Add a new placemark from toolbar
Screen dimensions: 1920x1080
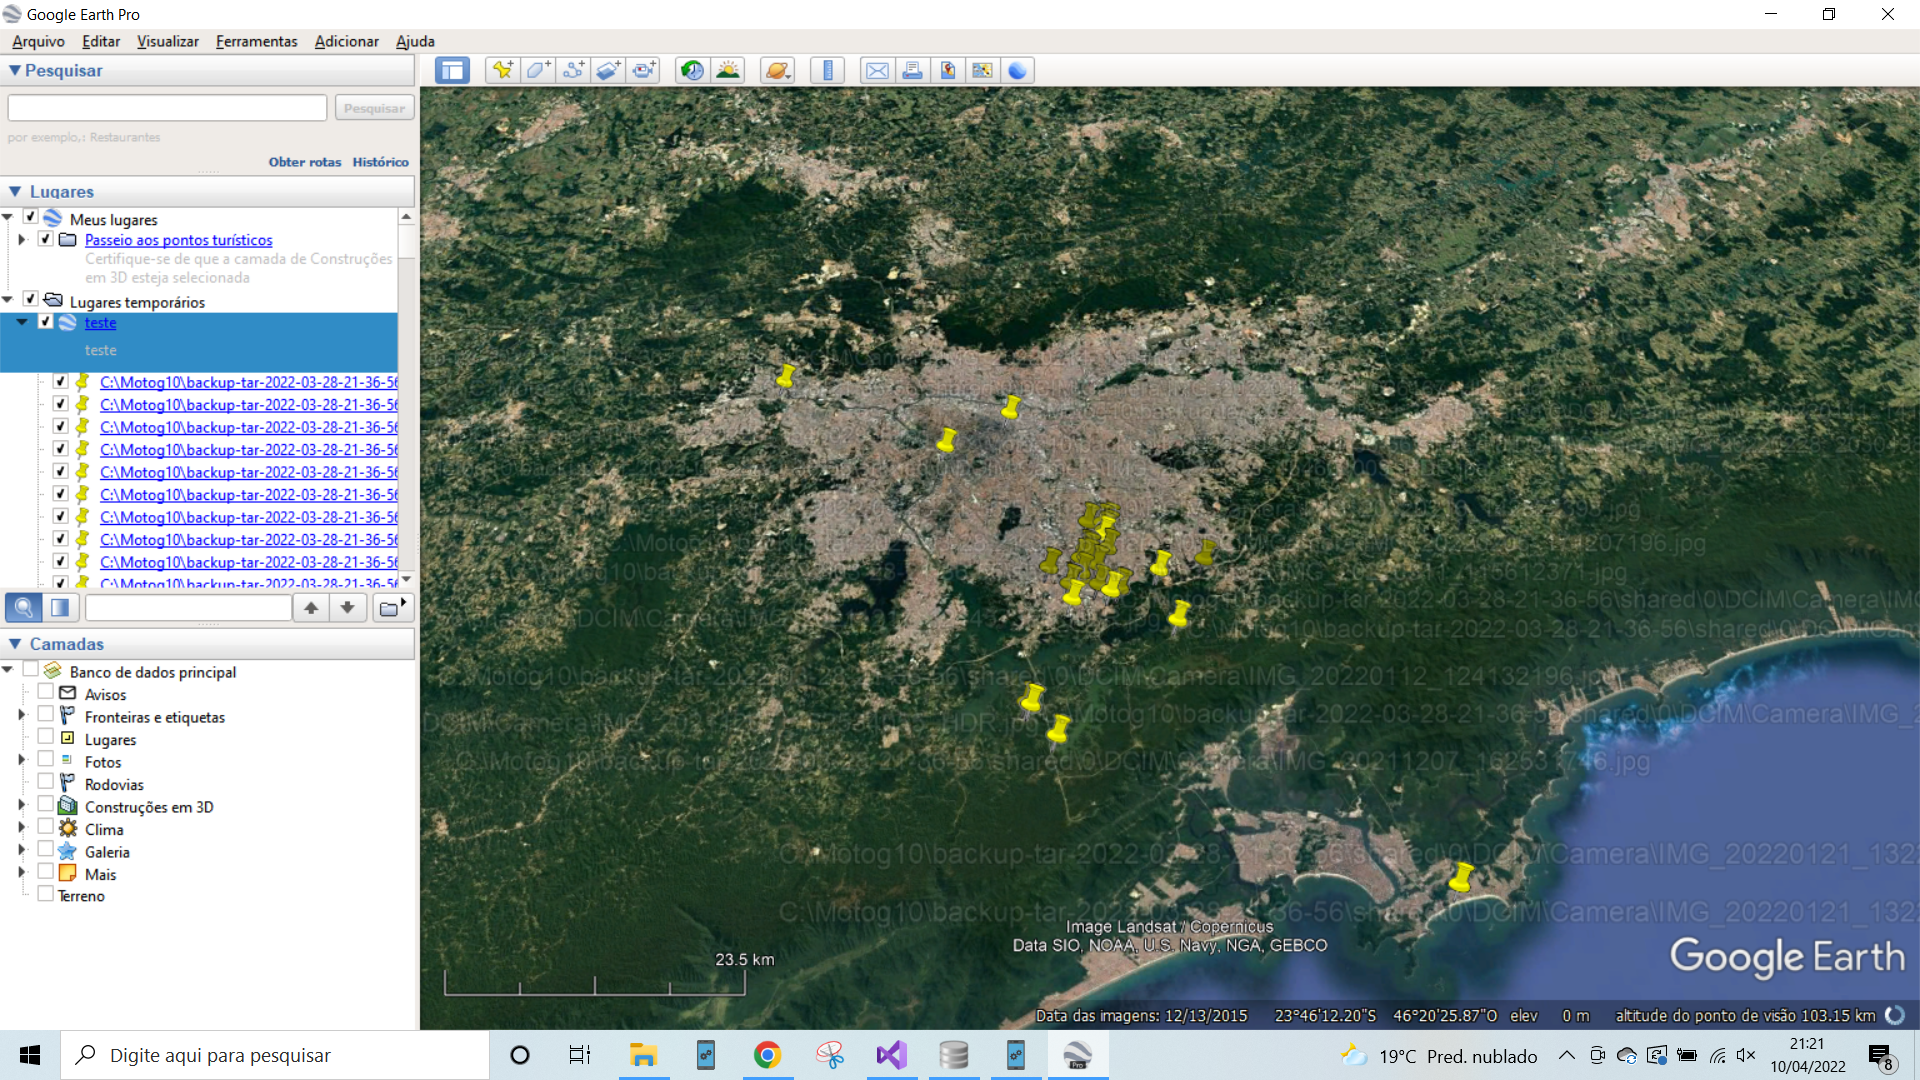[x=502, y=70]
